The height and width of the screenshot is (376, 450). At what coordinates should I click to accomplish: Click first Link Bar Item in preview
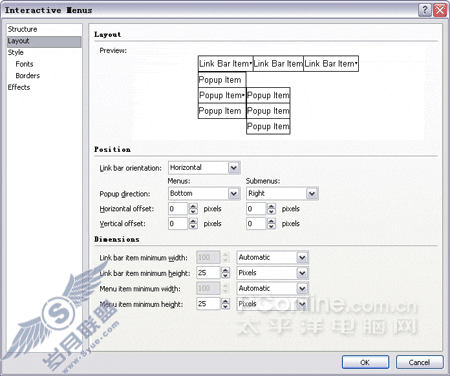pos(225,64)
